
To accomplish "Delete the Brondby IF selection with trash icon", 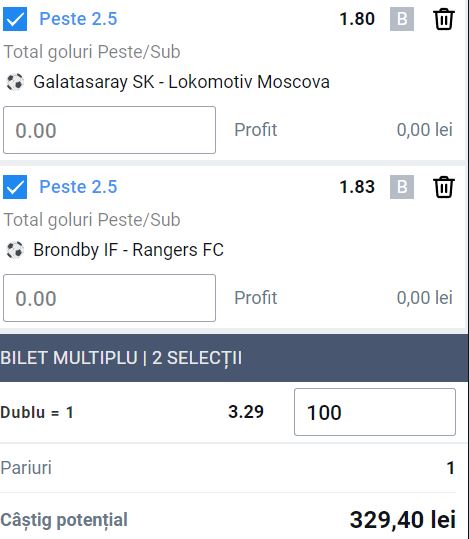I will 444,187.
